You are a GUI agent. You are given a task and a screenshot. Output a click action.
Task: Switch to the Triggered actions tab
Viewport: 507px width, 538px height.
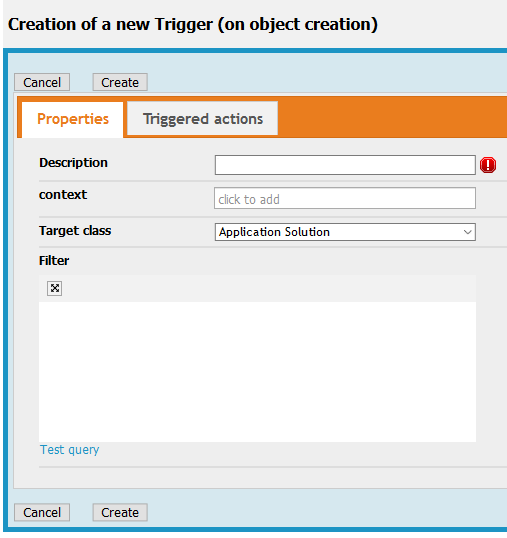click(x=202, y=119)
